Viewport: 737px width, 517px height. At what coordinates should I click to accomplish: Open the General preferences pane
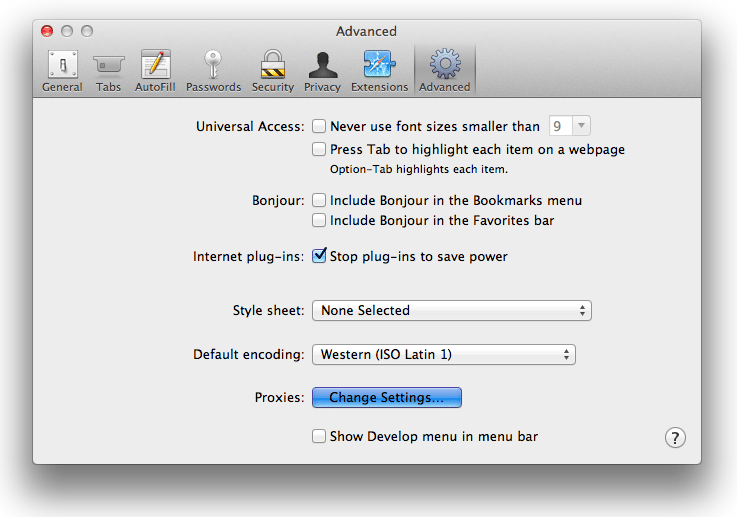point(62,71)
